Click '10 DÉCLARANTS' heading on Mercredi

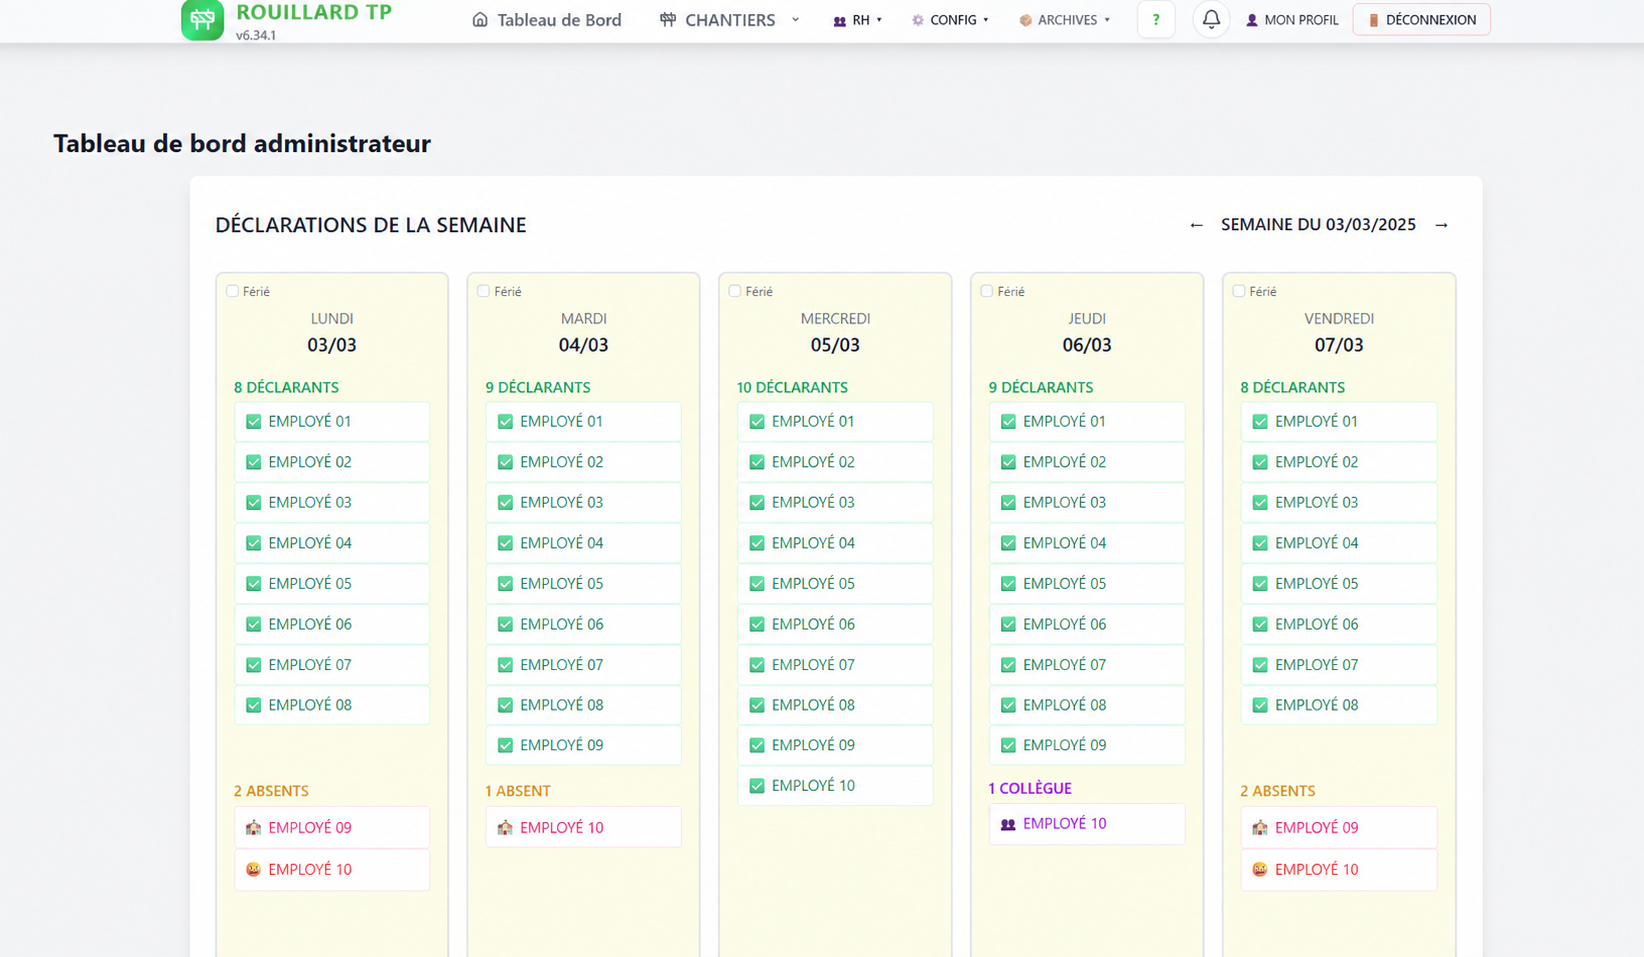tap(792, 387)
